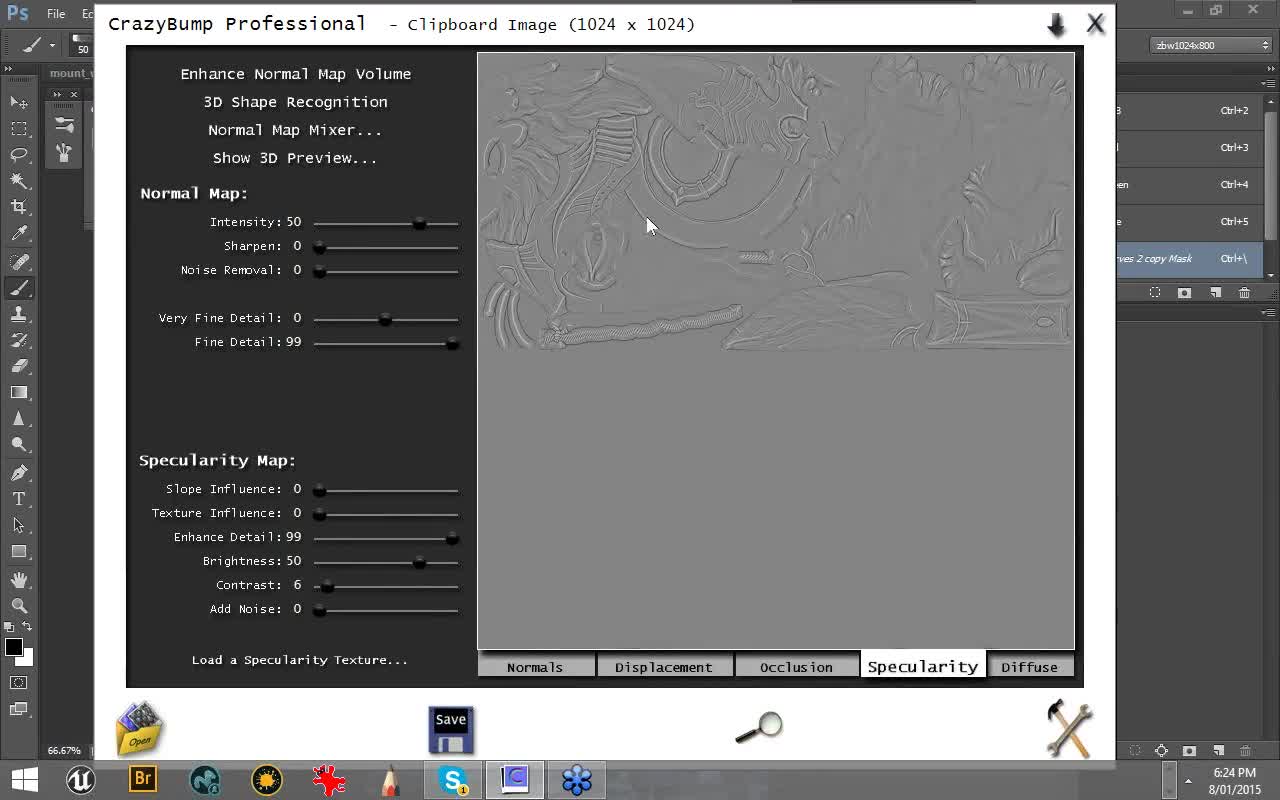The image size is (1280, 800).
Task: Click the Specularity Contrast slider handle
Action: click(x=327, y=586)
